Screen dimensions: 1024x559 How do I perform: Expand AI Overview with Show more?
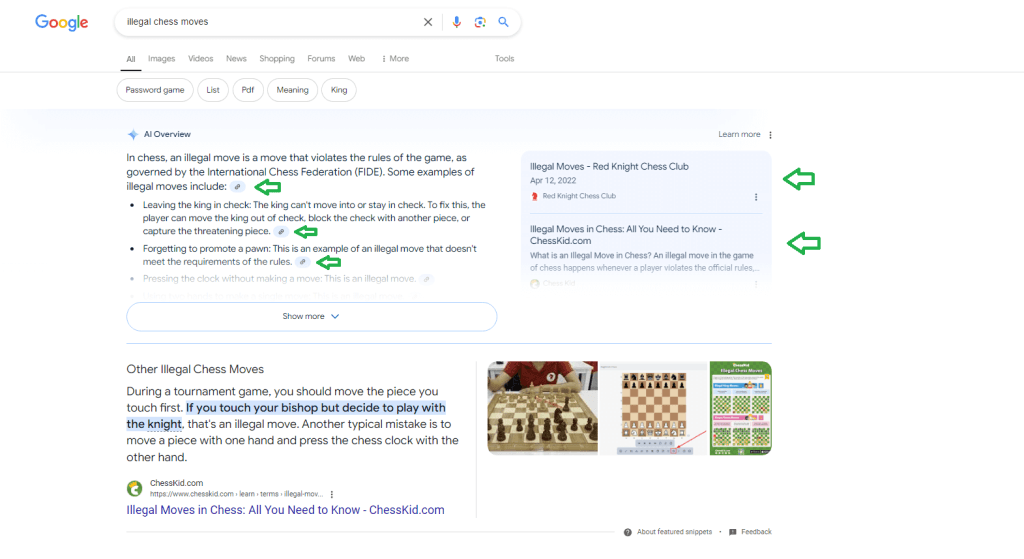tap(312, 317)
